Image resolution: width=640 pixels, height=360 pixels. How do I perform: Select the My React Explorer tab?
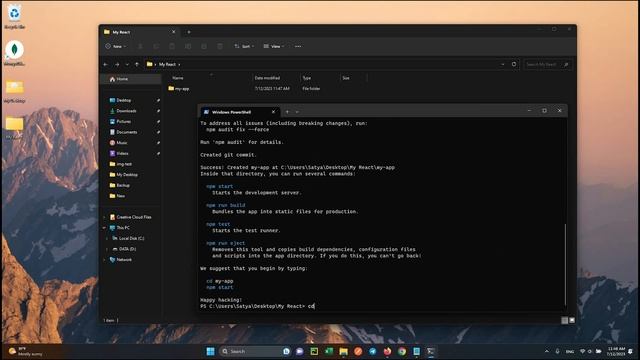[139, 32]
